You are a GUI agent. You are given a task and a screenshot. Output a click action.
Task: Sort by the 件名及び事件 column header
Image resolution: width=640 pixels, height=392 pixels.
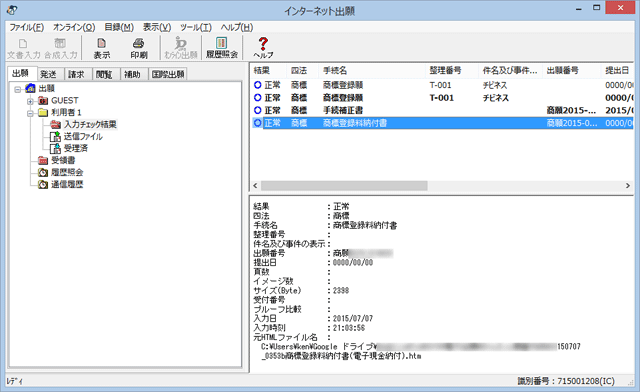510,71
